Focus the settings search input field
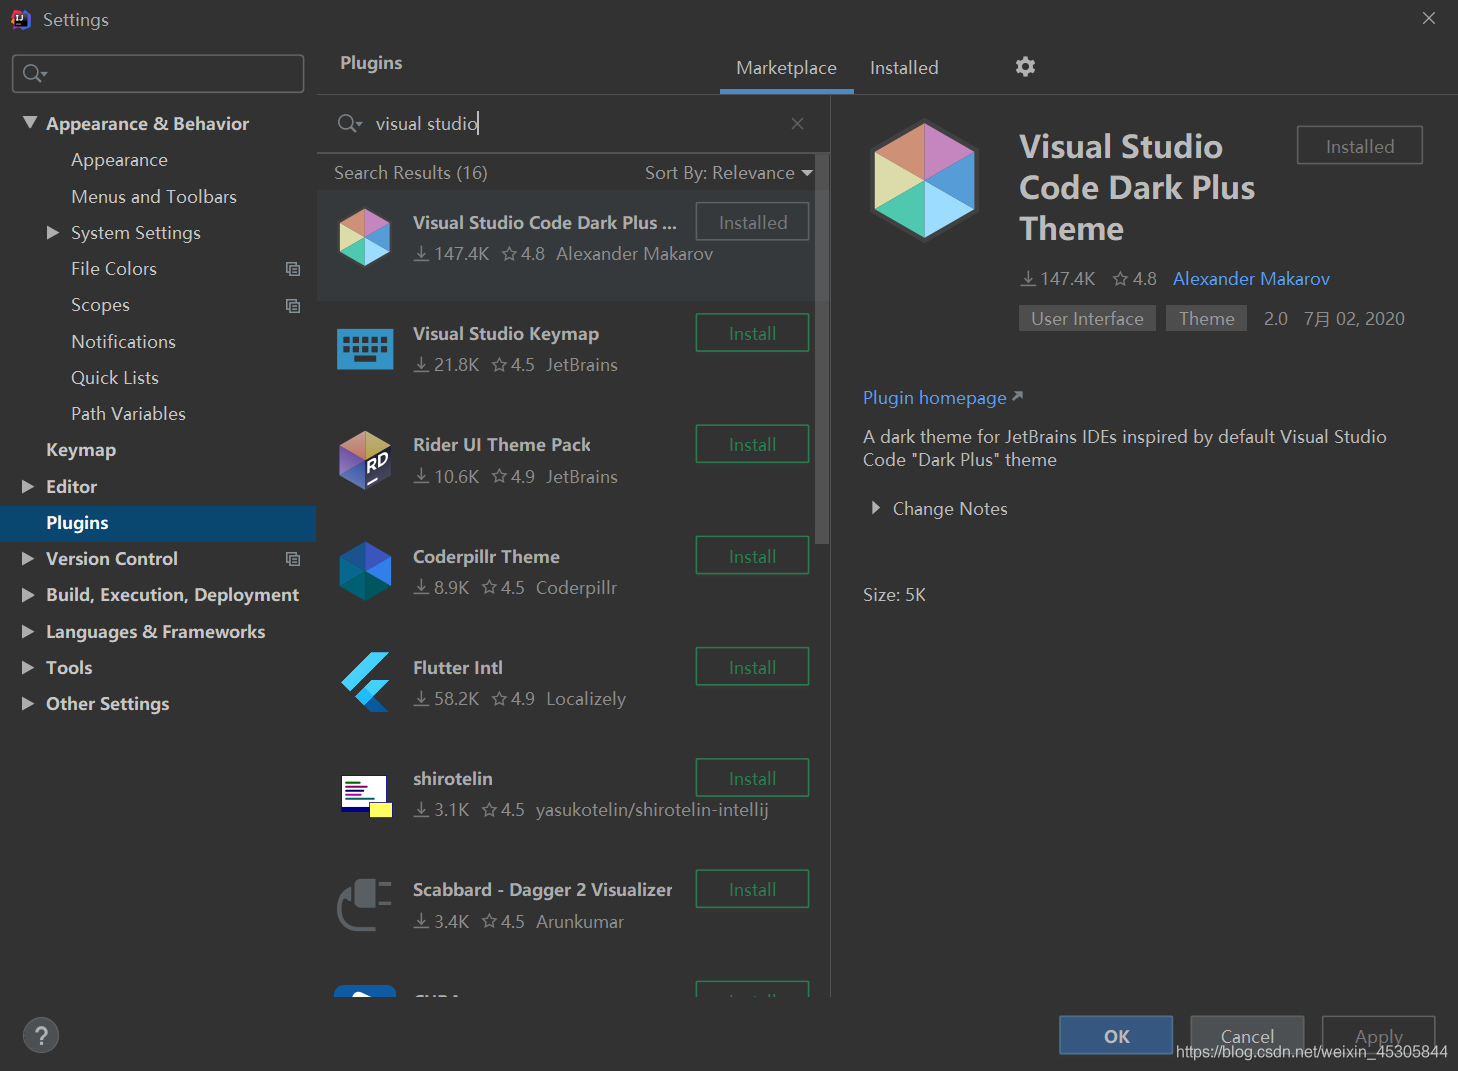This screenshot has height=1071, width=1458. tap(158, 74)
